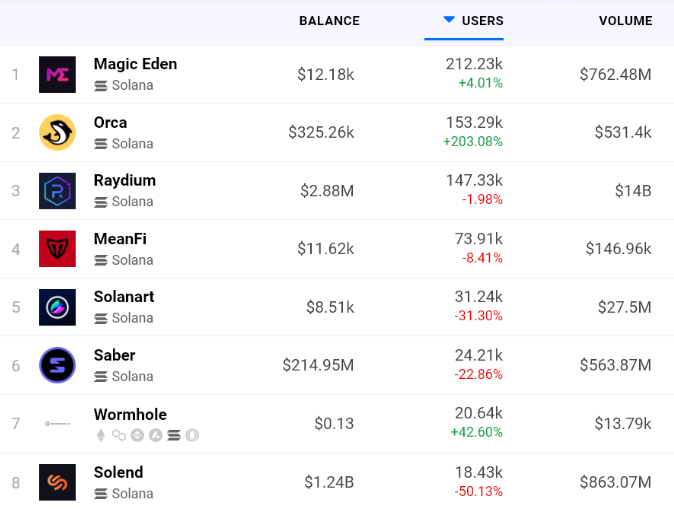Sort table by the VOLUME column
The image size is (674, 509).
[x=625, y=21]
